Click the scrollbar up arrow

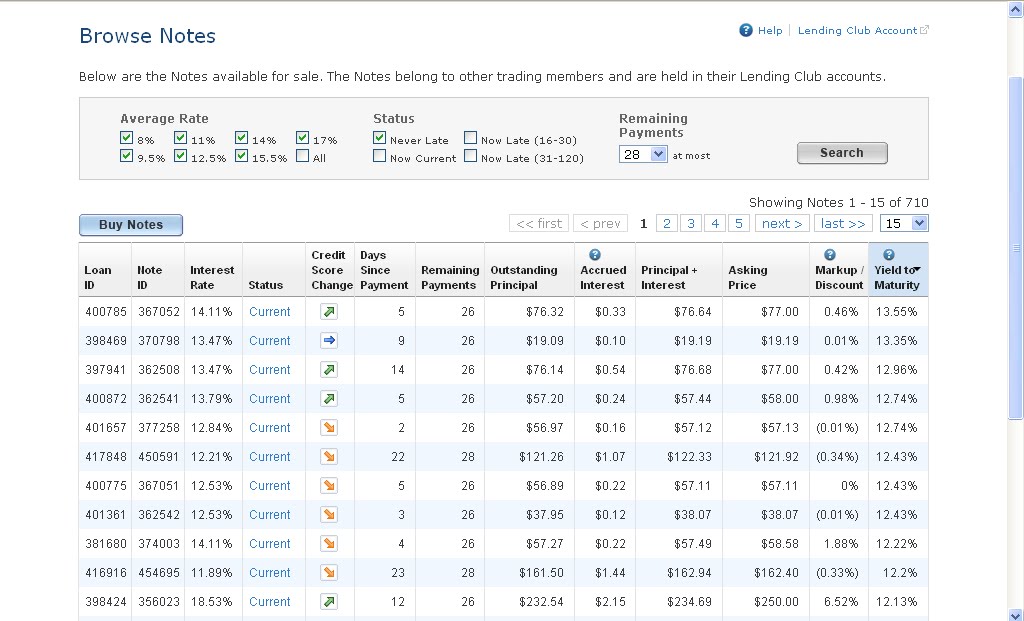1016,10
